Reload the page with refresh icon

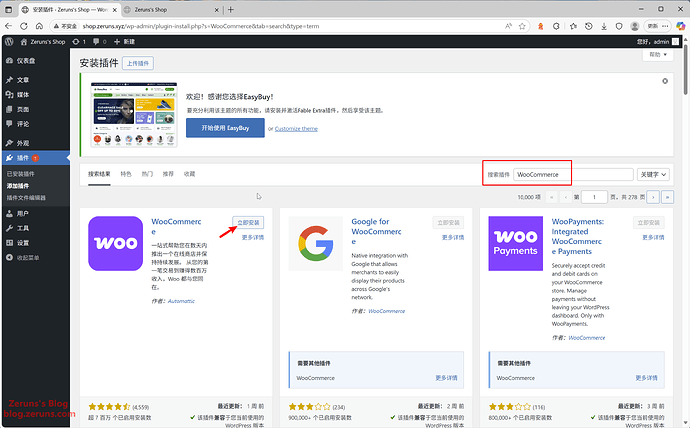tap(24, 26)
